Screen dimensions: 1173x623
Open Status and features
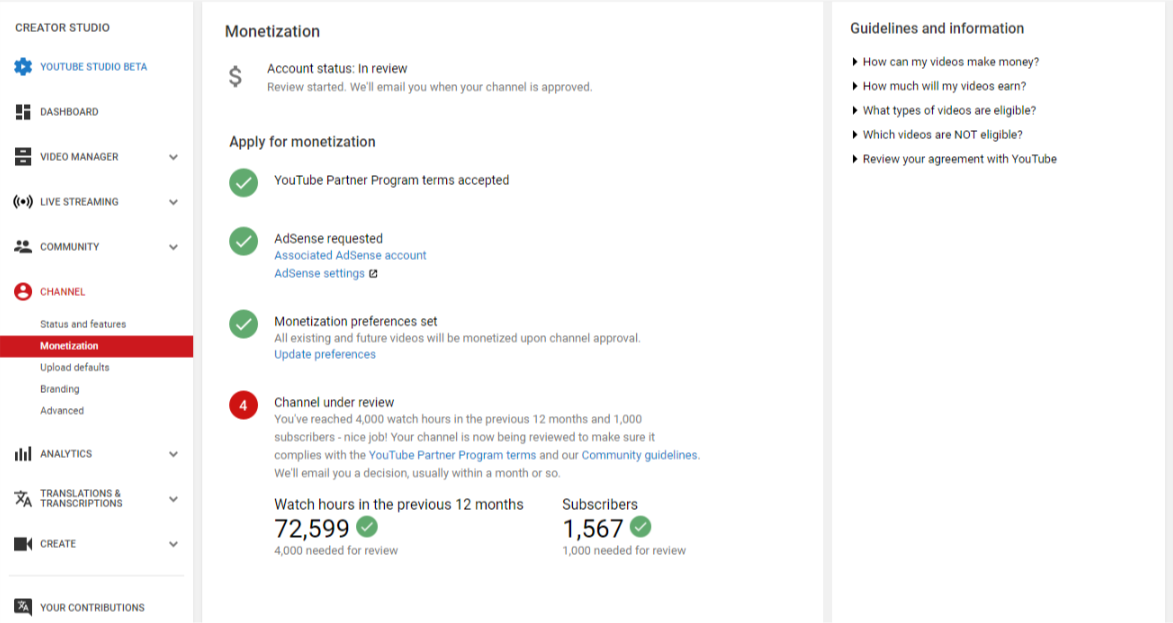tap(83, 324)
